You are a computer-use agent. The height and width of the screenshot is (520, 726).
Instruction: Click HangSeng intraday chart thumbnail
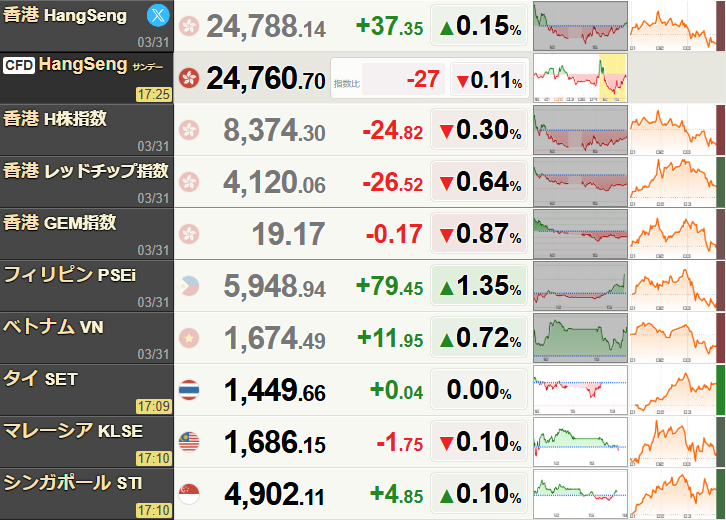[580, 26]
